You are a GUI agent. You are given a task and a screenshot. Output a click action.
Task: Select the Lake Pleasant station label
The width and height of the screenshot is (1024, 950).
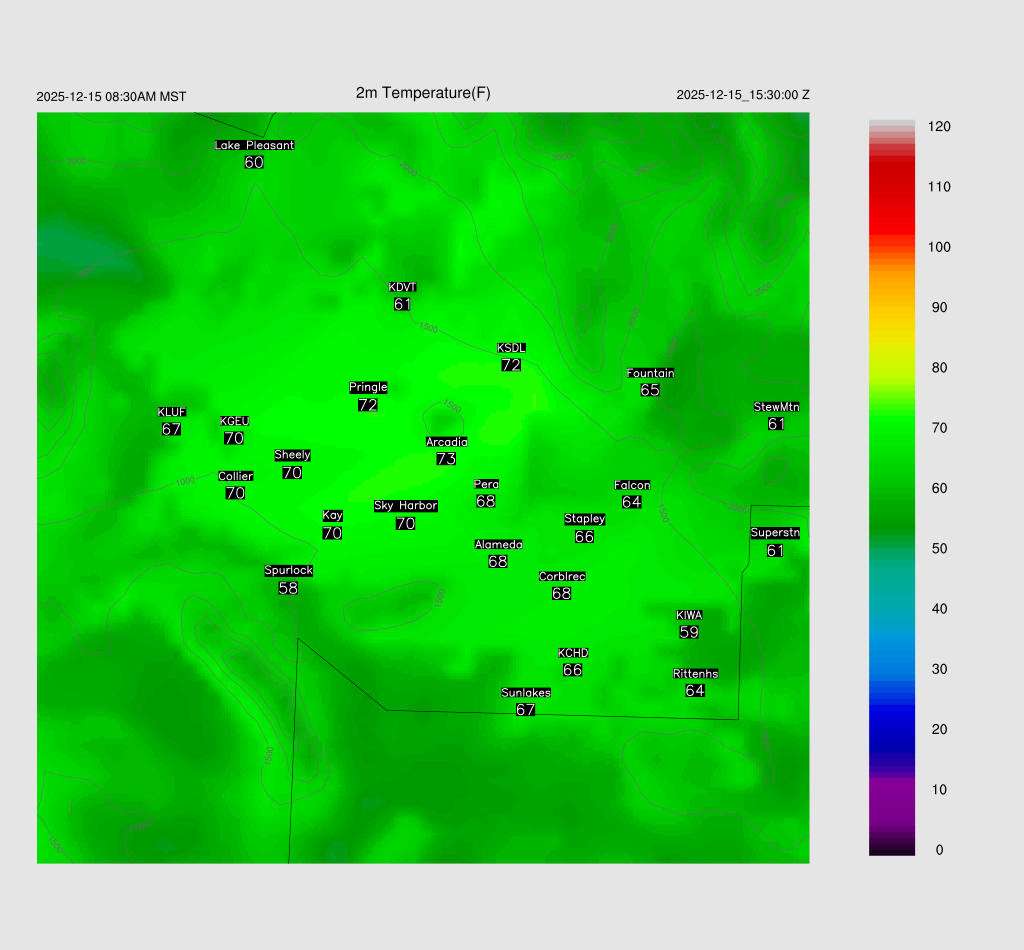tap(254, 145)
